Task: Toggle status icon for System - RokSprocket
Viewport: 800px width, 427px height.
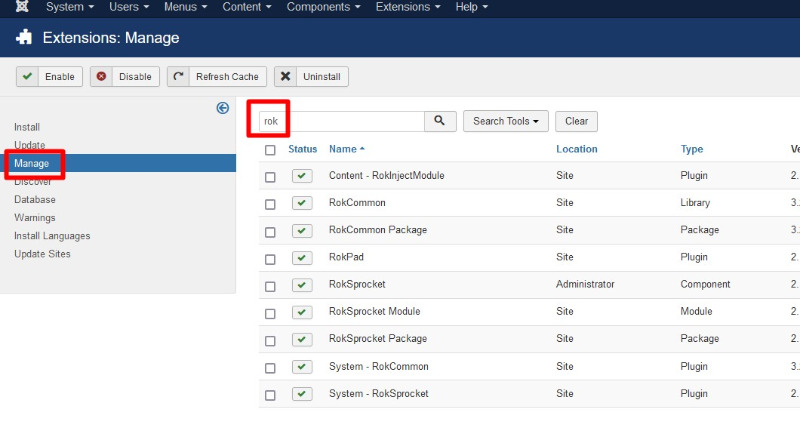Action: [302, 394]
